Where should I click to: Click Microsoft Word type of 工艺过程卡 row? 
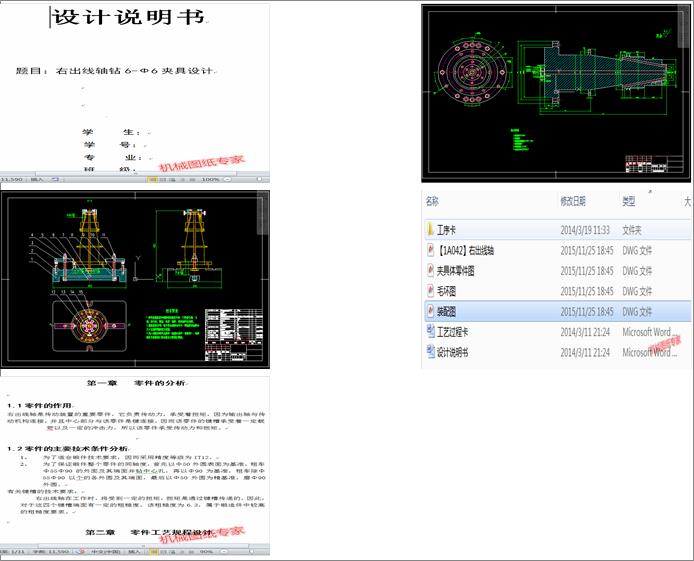648,332
